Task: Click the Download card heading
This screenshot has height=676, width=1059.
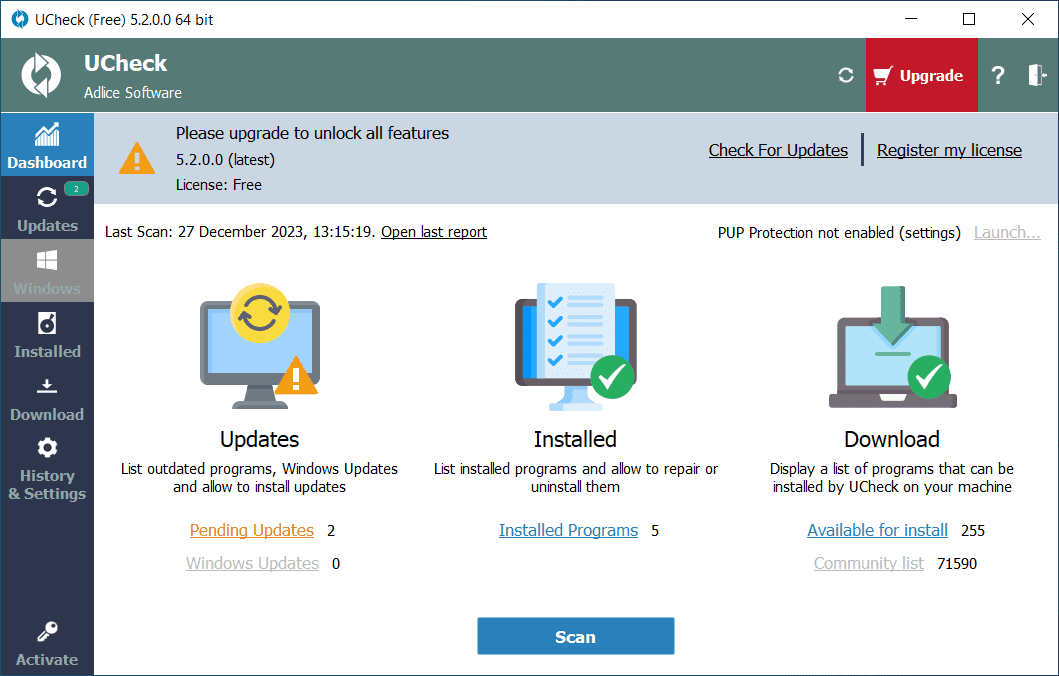Action: coord(892,439)
